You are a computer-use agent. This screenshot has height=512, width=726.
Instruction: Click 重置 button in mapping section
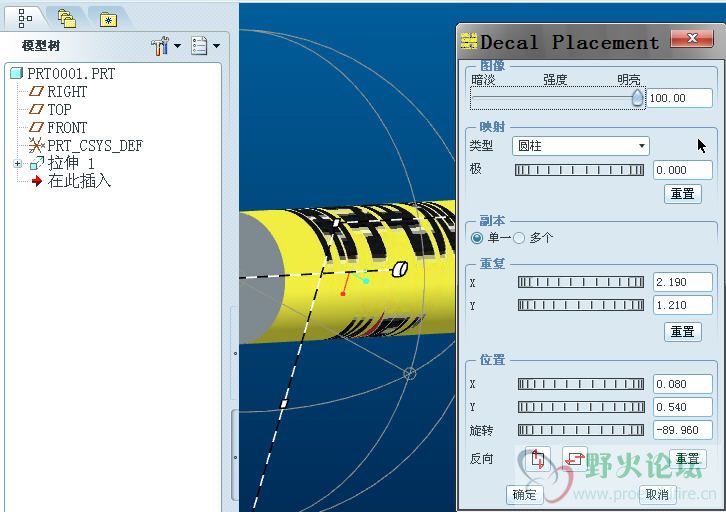point(682,194)
